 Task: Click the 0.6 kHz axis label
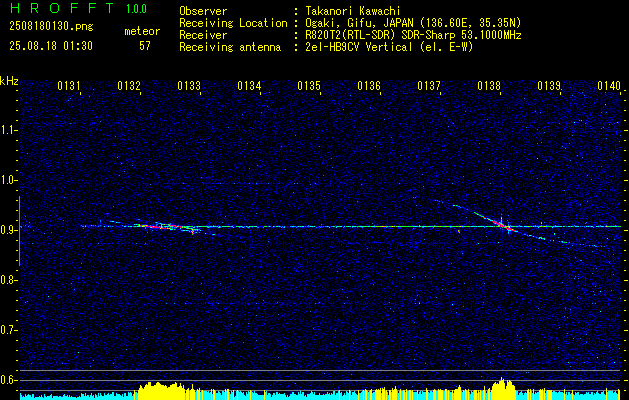(8, 380)
